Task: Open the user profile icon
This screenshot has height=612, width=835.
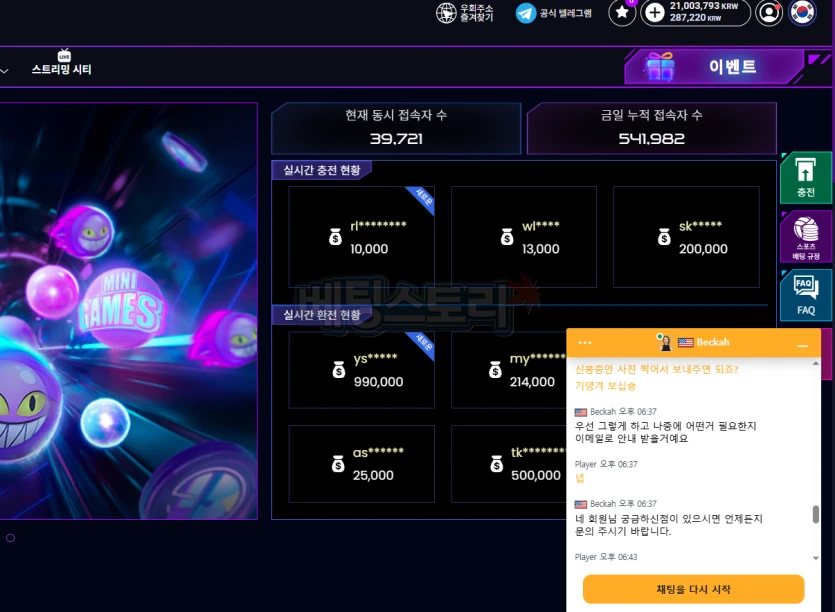Action: pyautogui.click(x=769, y=13)
